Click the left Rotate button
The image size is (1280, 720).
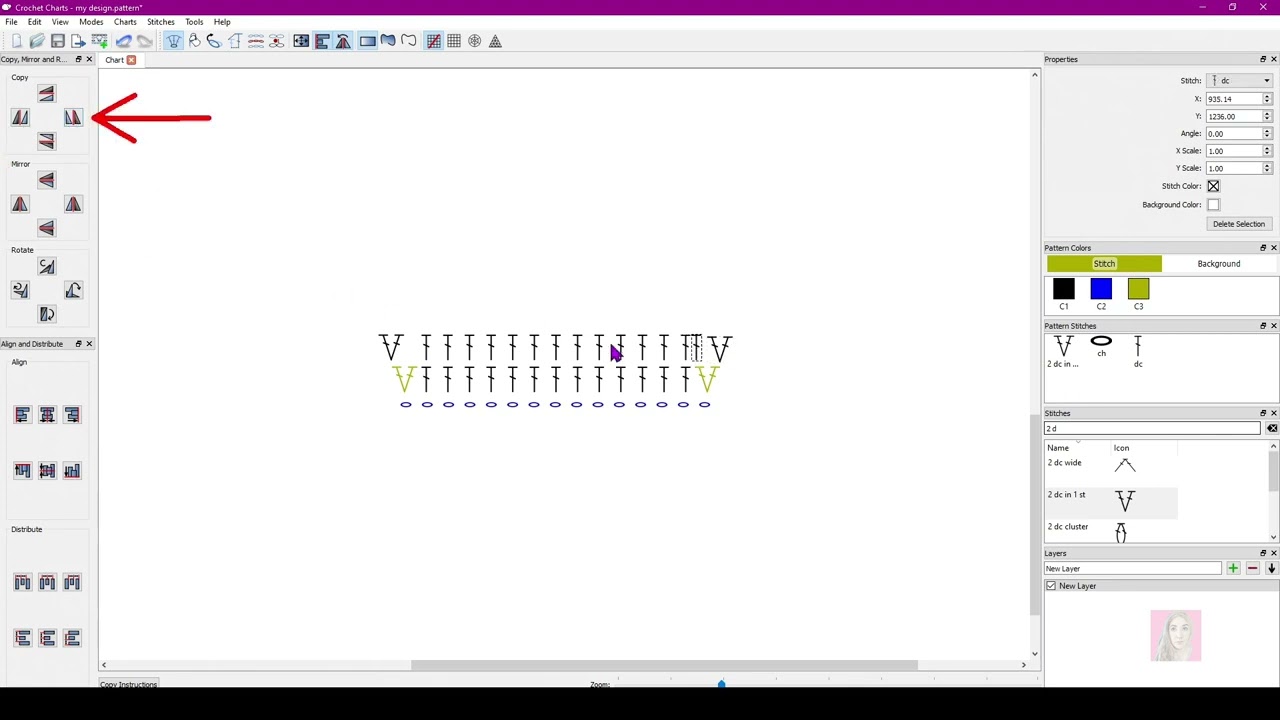[20, 290]
